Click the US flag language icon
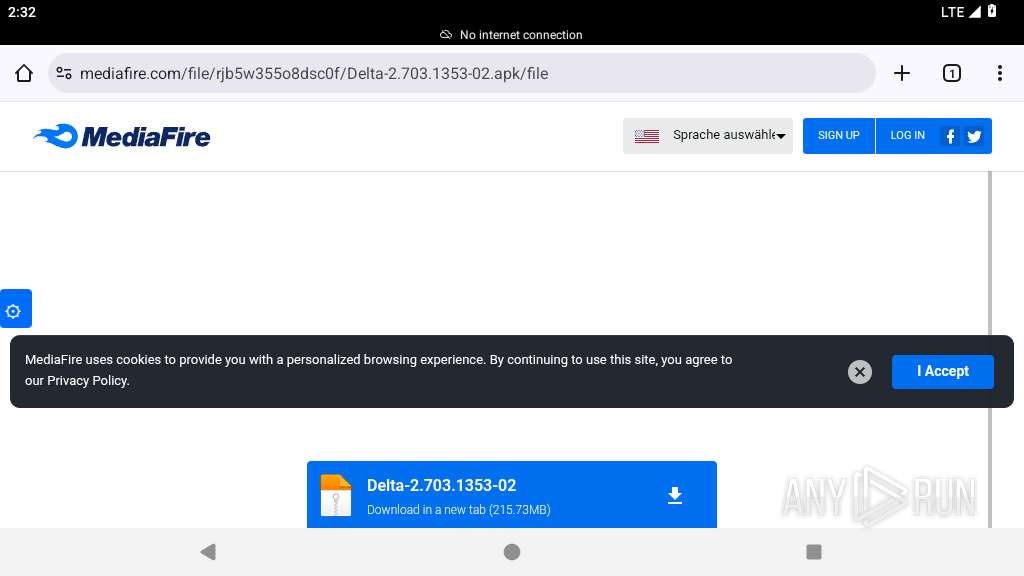 647,136
